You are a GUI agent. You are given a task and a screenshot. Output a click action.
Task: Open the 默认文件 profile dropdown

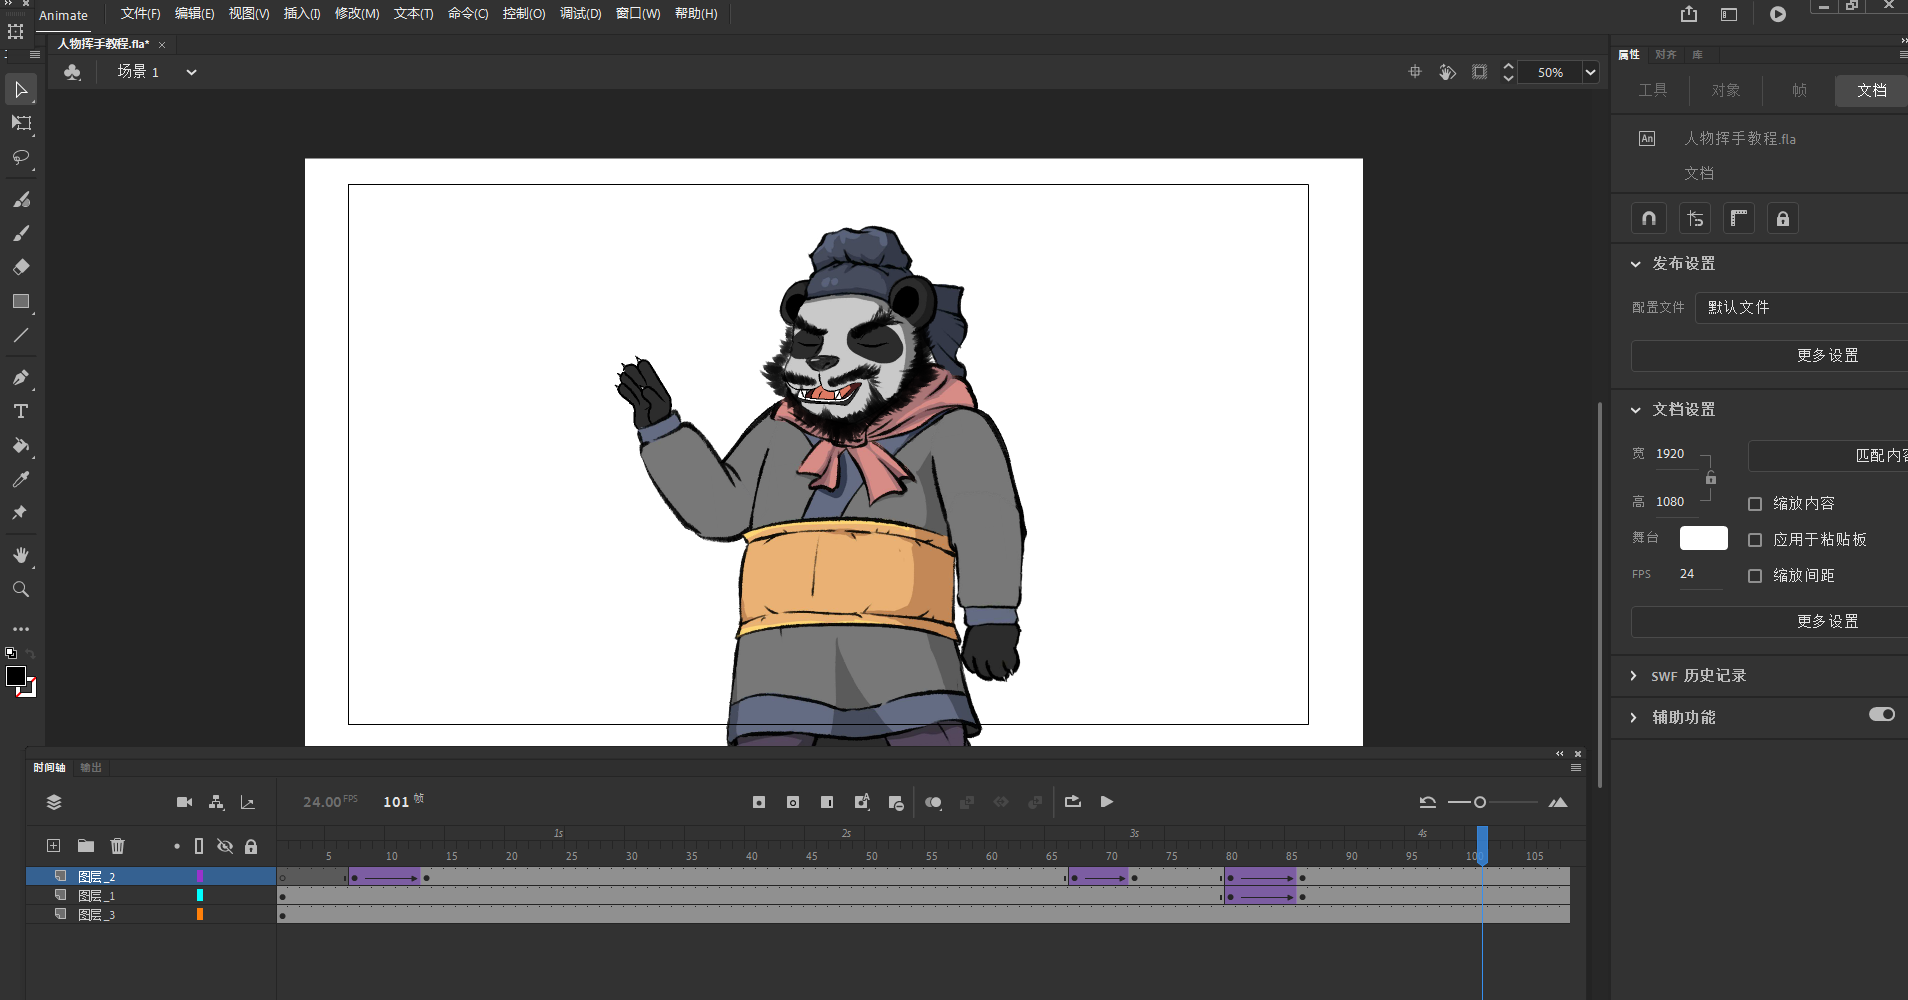tap(1801, 307)
